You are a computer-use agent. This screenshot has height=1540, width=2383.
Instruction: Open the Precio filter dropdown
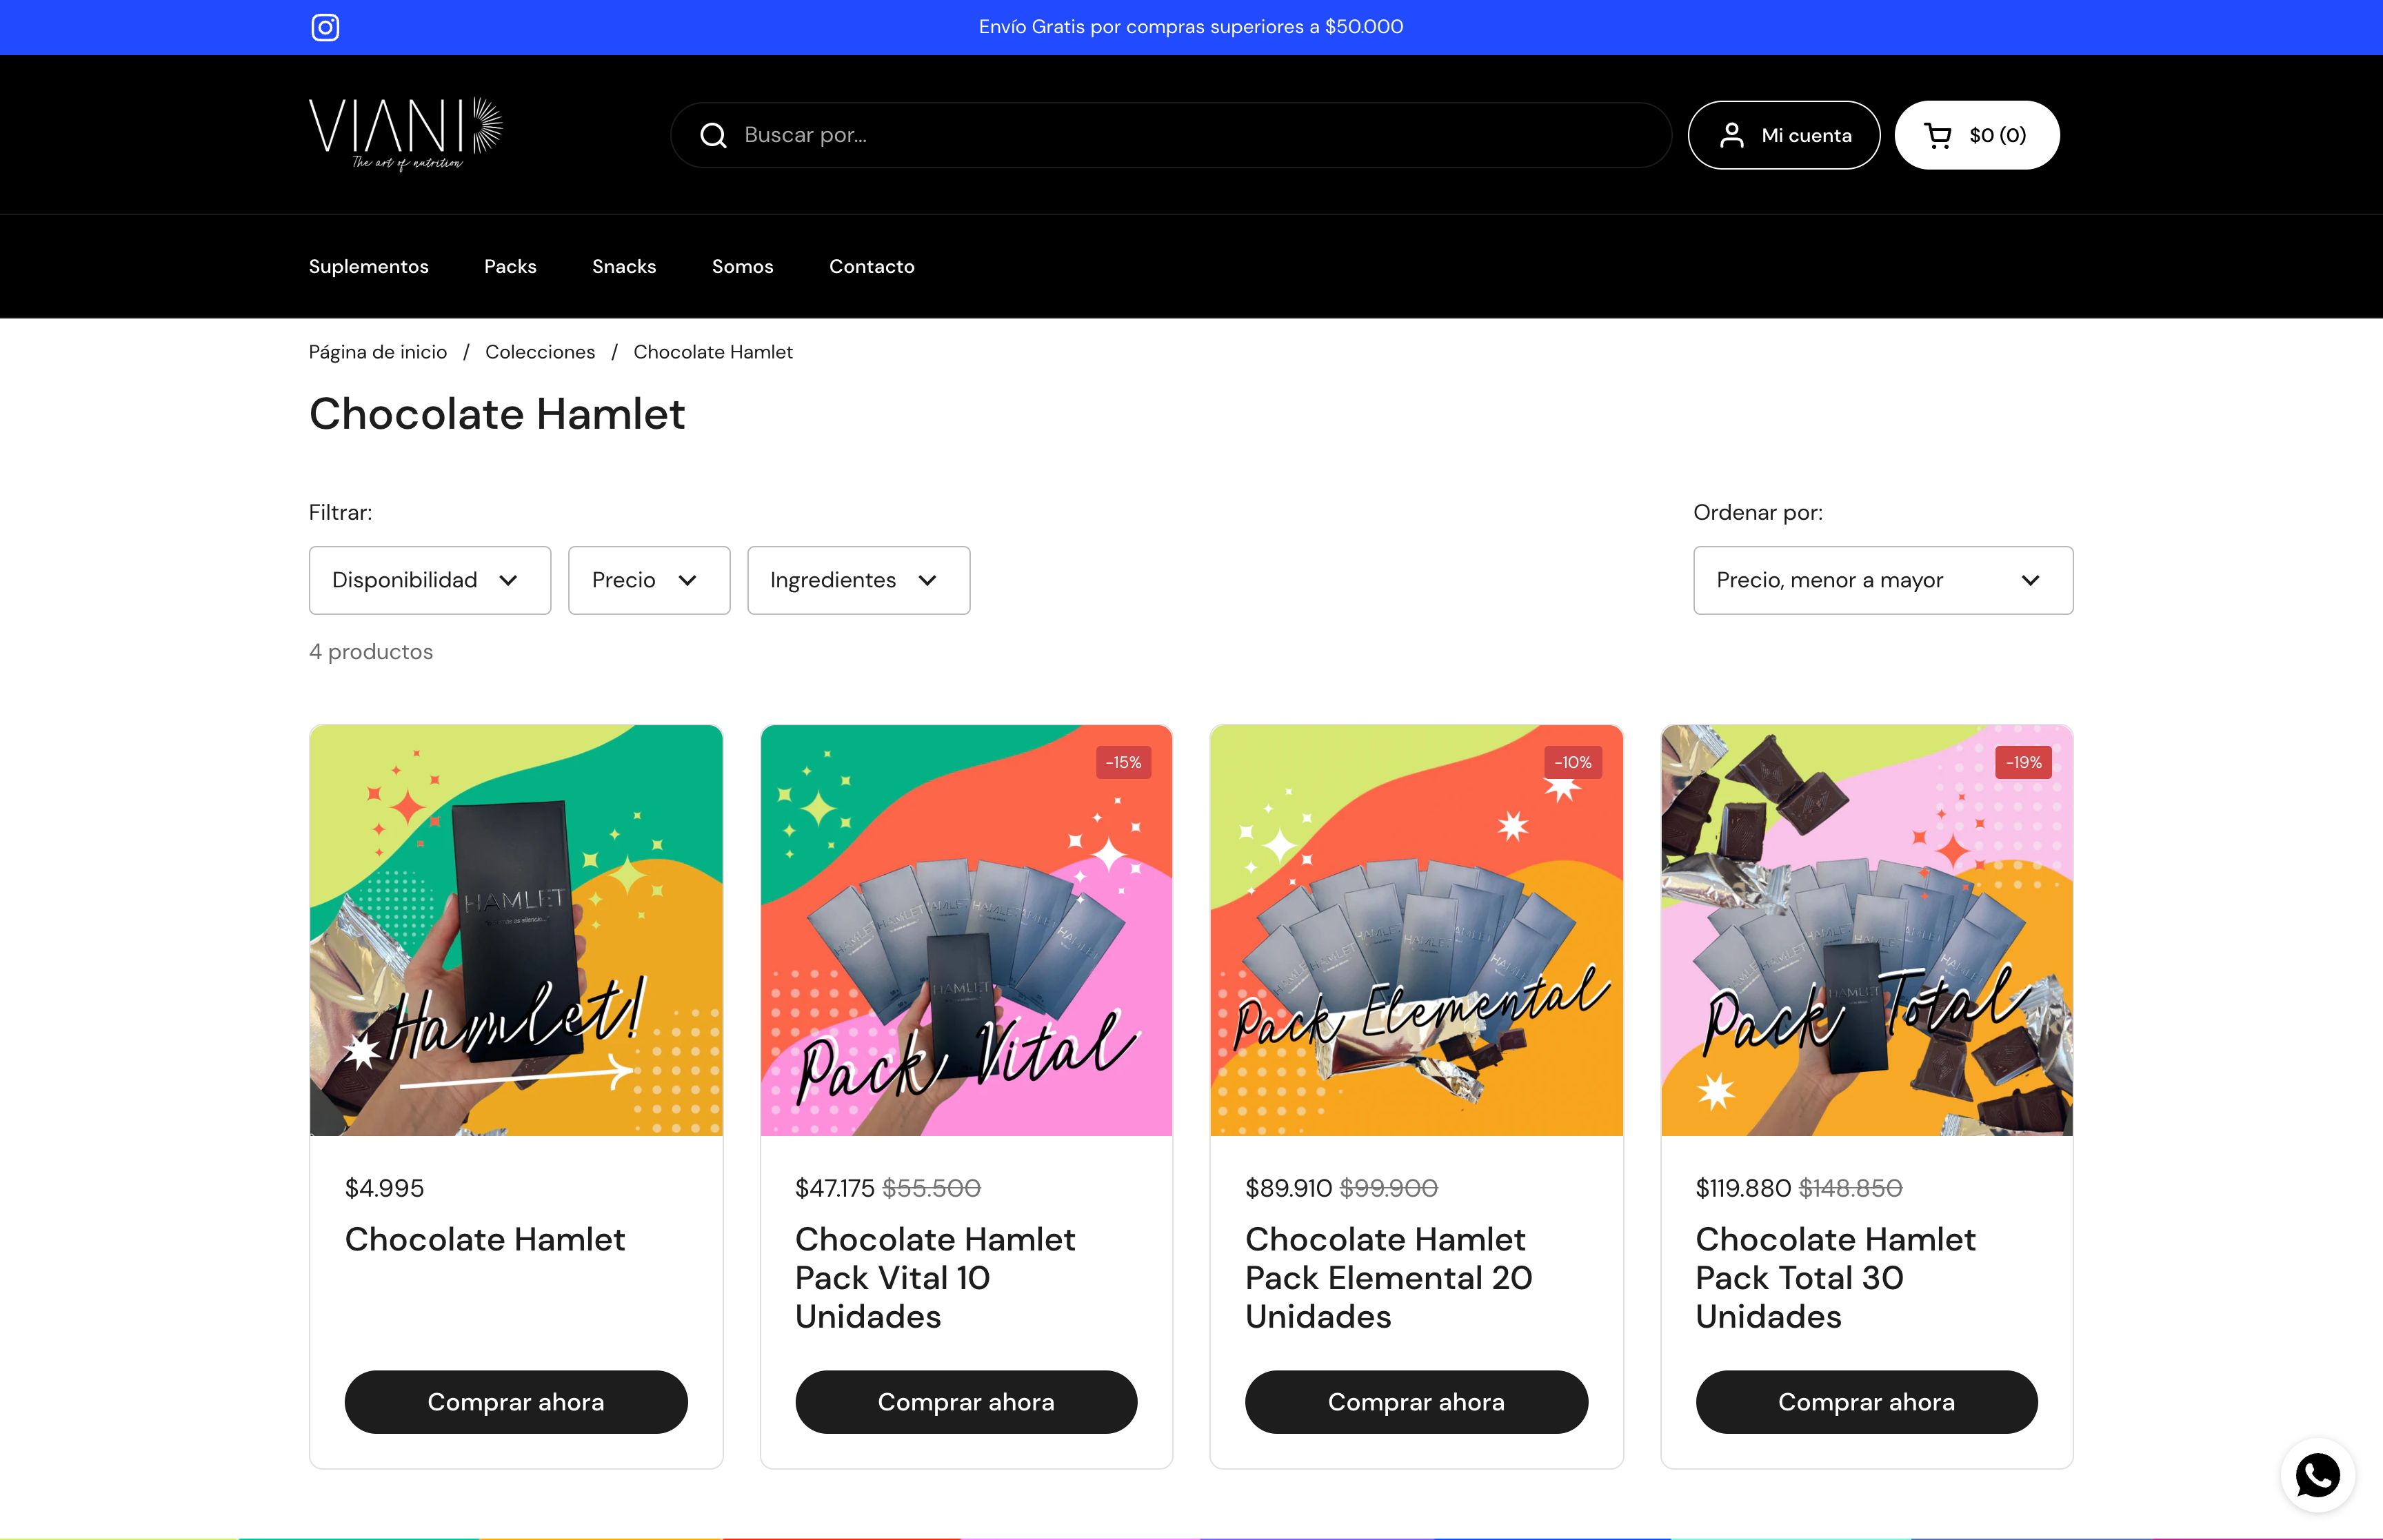[x=648, y=580]
